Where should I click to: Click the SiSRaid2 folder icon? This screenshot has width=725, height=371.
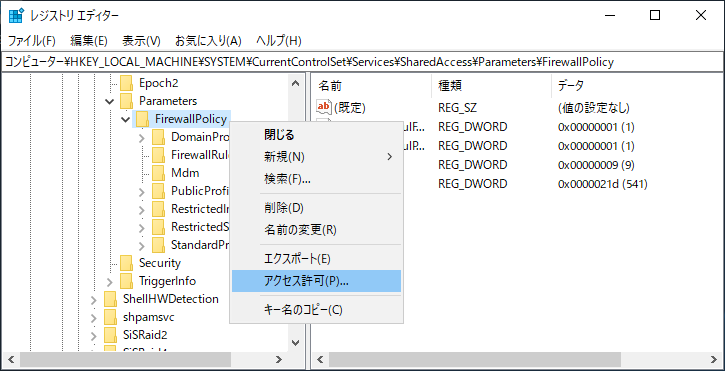[x=111, y=334]
